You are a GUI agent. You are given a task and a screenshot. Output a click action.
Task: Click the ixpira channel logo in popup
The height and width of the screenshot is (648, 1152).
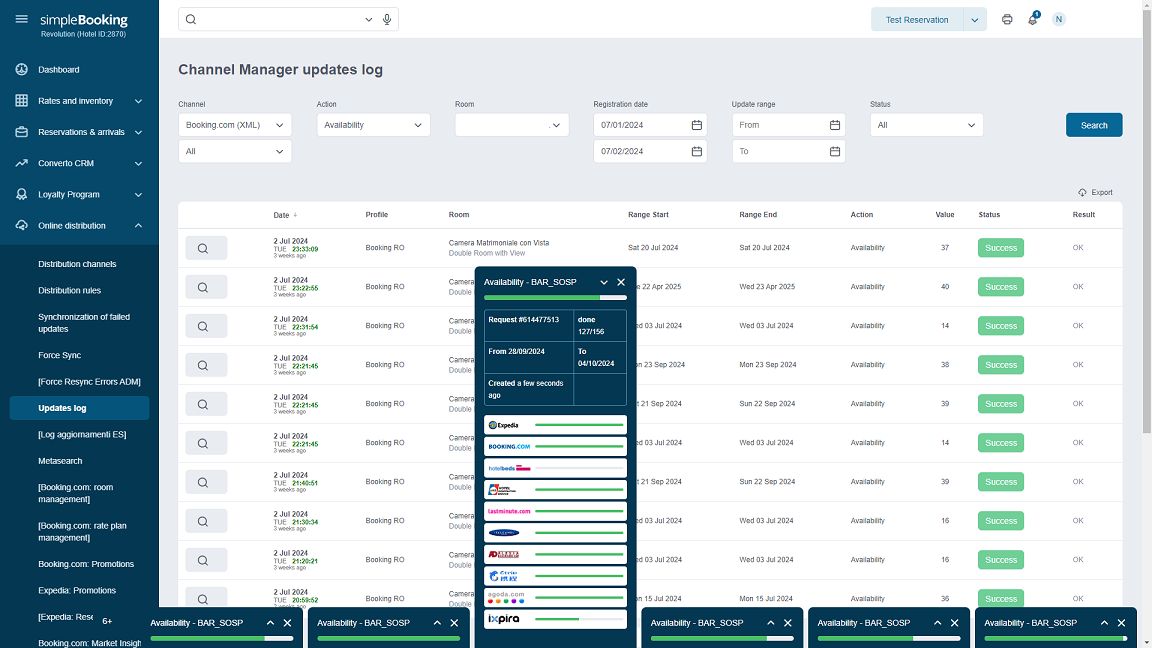coord(504,619)
